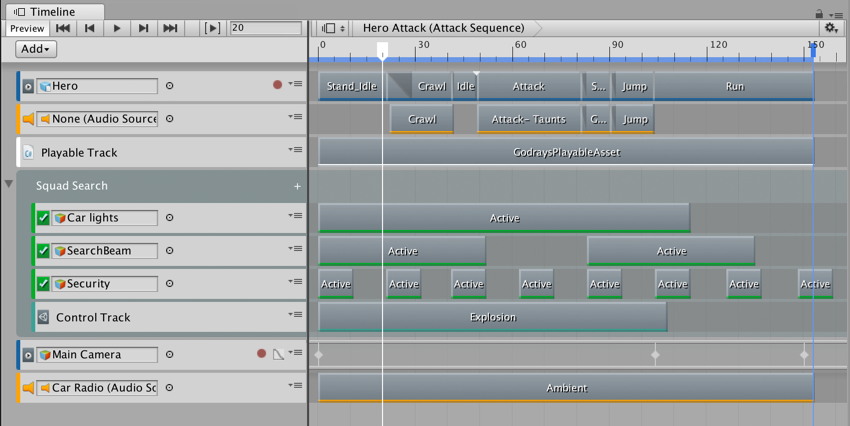Click the last Main Camera keyframe diamond

click(x=804, y=355)
